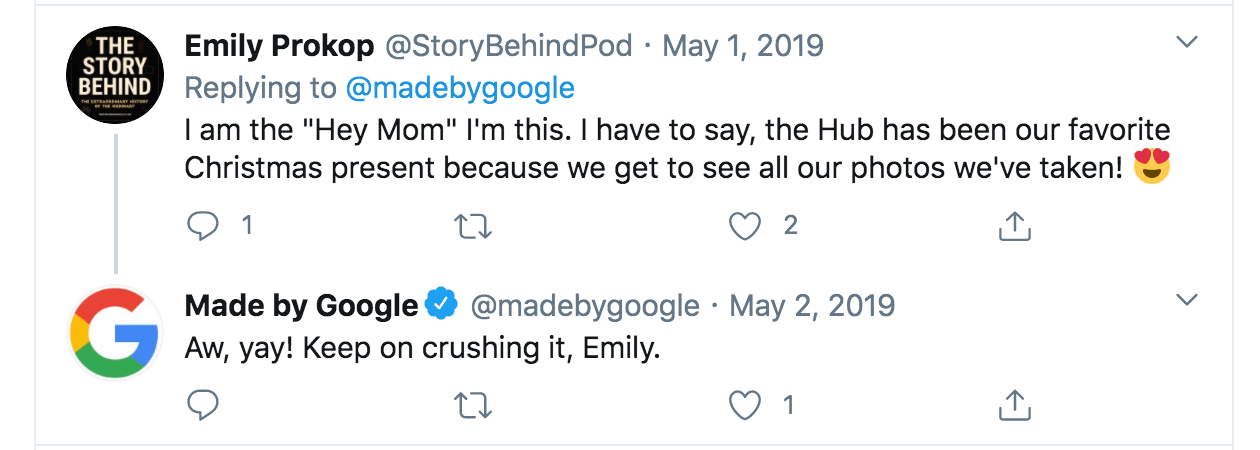The image size is (1260, 450).
Task: Like the Made by Google tweet
Action: (x=745, y=405)
